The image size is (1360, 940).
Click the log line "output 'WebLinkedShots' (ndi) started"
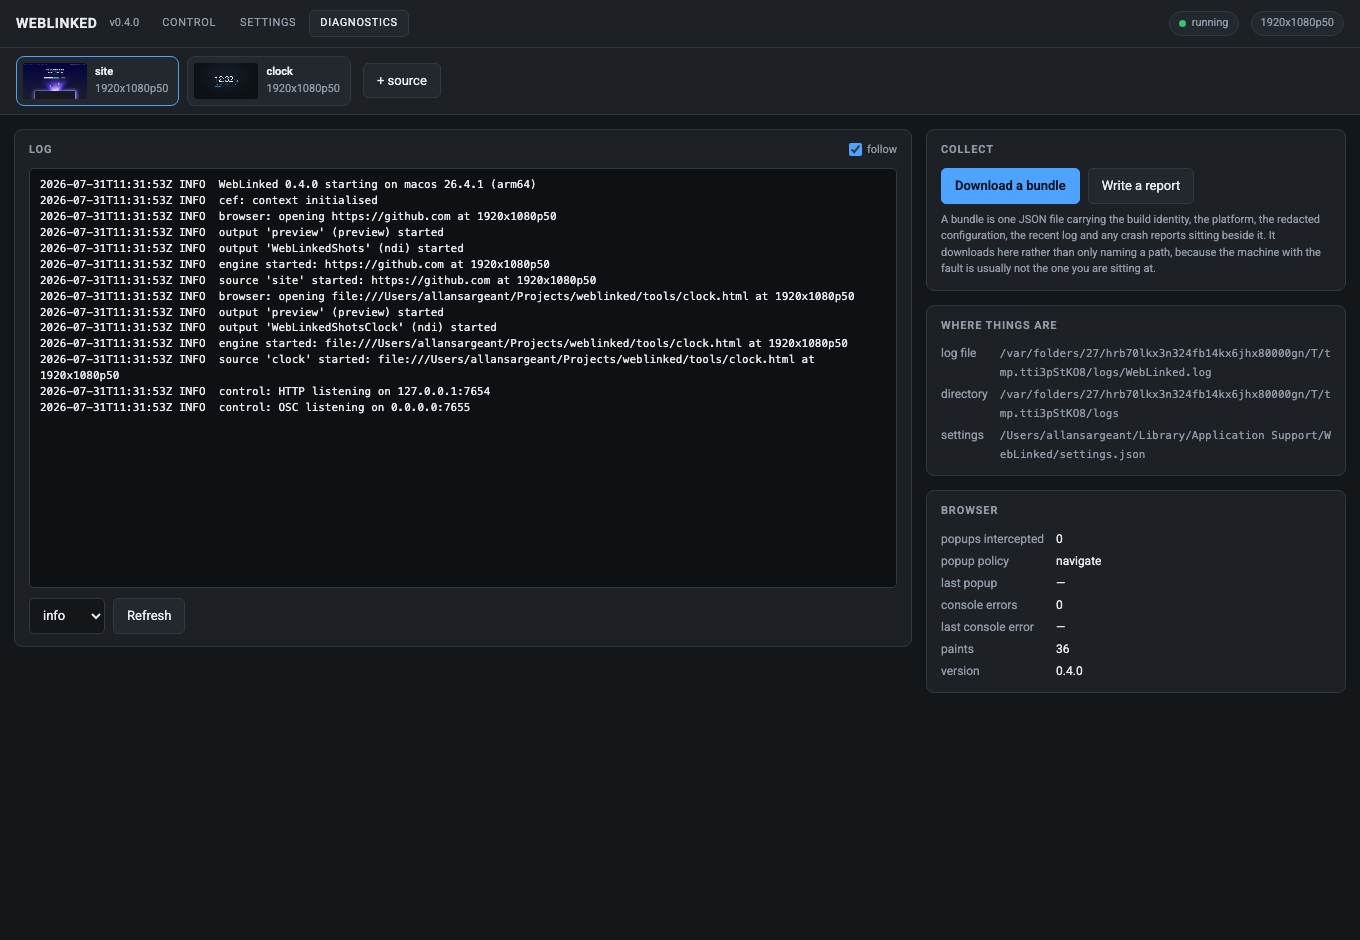coord(252,248)
